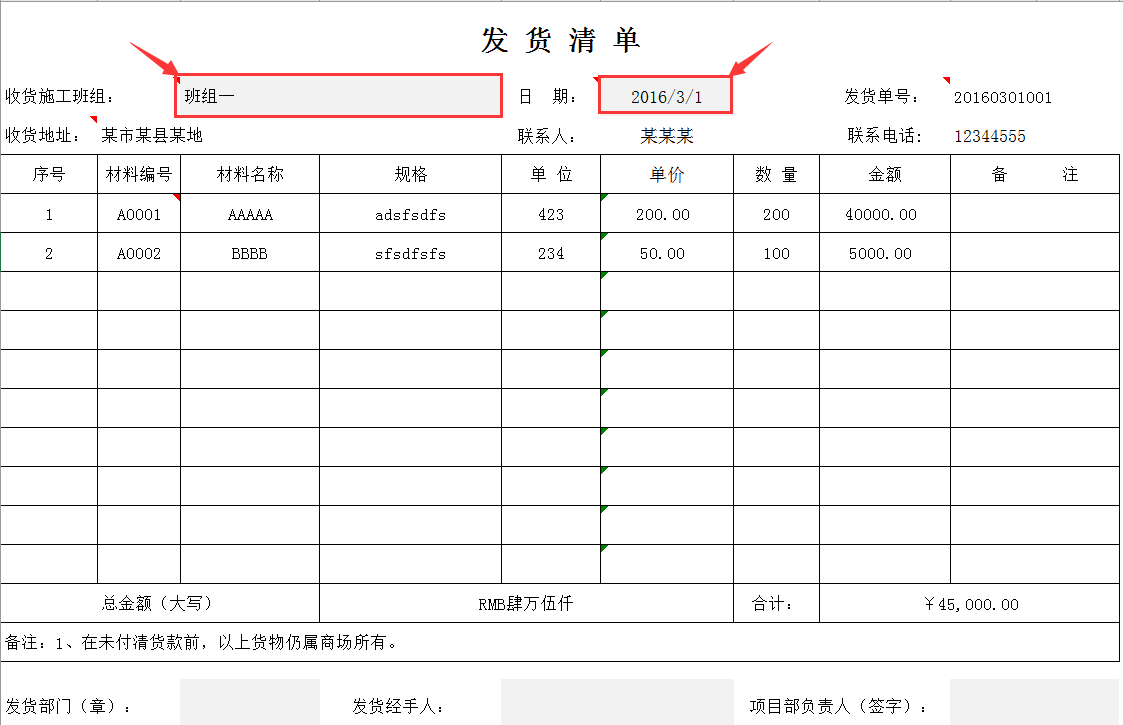The image size is (1123, 725).
Task: Select amount cell 40000.00
Action: click(x=885, y=213)
